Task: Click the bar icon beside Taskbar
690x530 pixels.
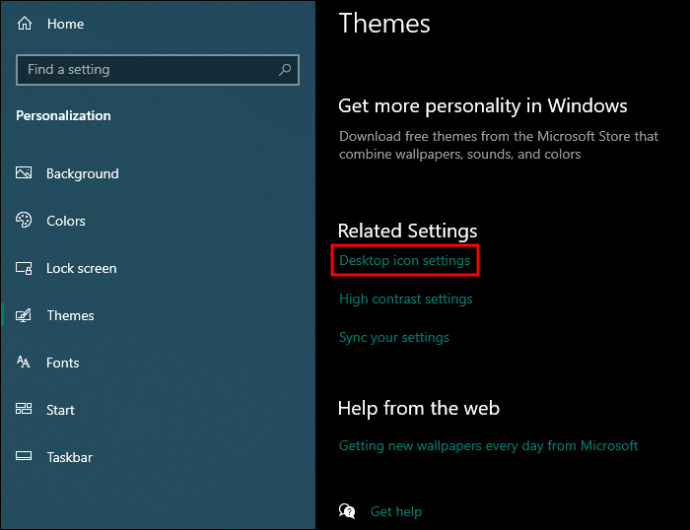Action: [x=24, y=456]
